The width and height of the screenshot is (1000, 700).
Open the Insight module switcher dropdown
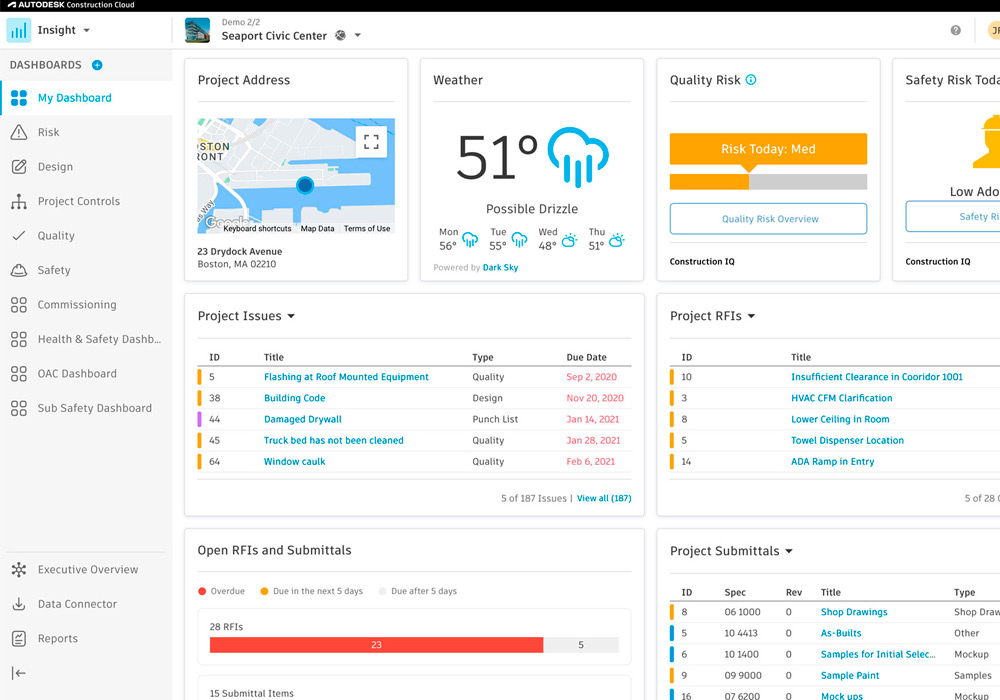point(87,31)
